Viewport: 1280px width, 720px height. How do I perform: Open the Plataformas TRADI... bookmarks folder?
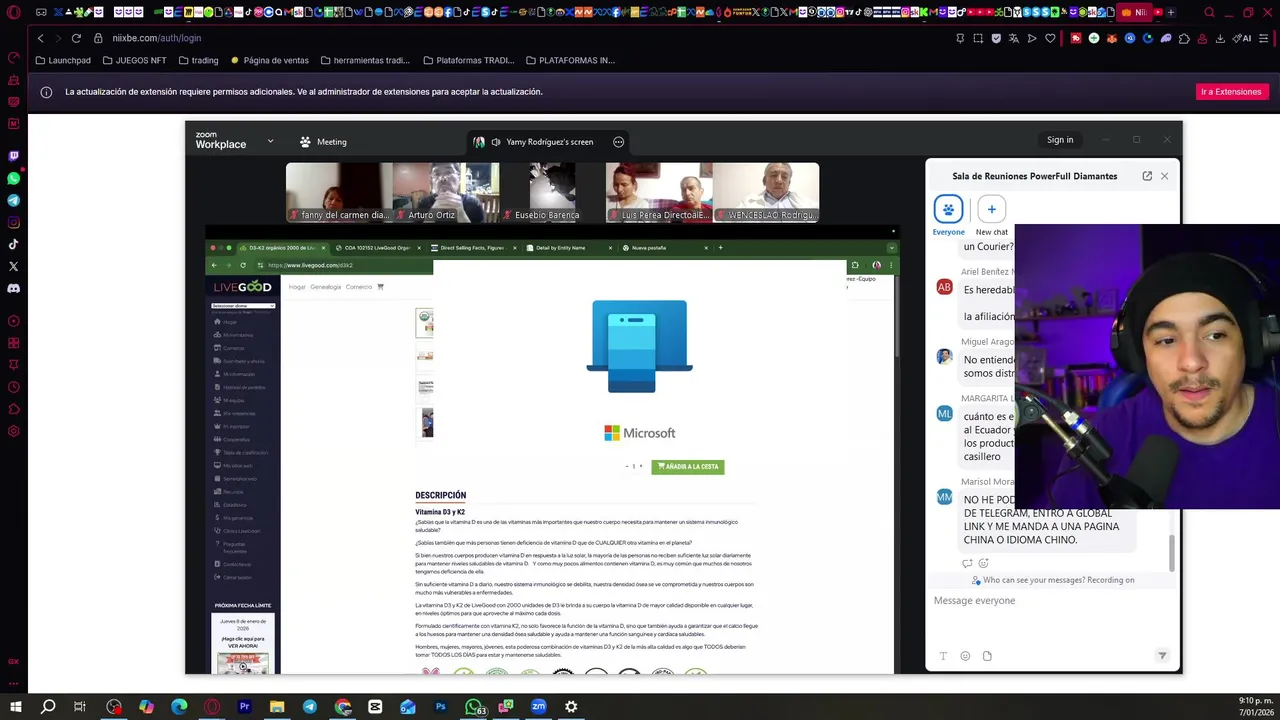468,60
